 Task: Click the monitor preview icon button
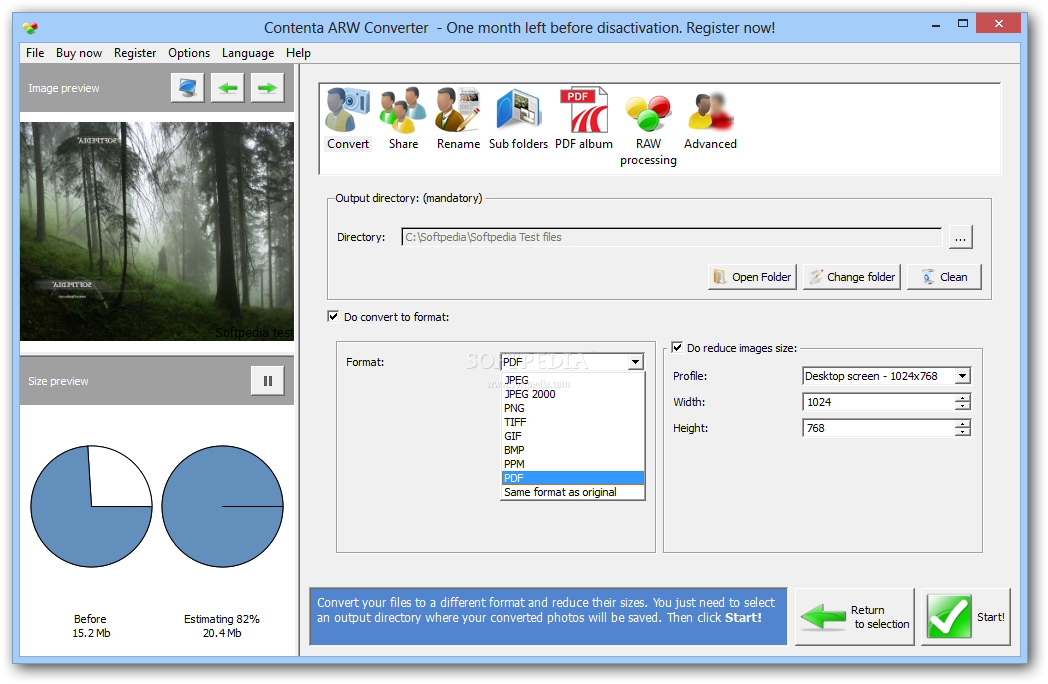click(187, 88)
